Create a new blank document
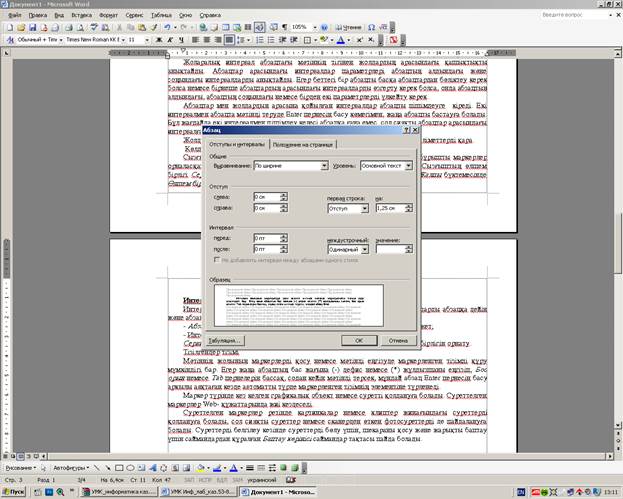Viewport: 623px width, 499px height. tap(6, 27)
